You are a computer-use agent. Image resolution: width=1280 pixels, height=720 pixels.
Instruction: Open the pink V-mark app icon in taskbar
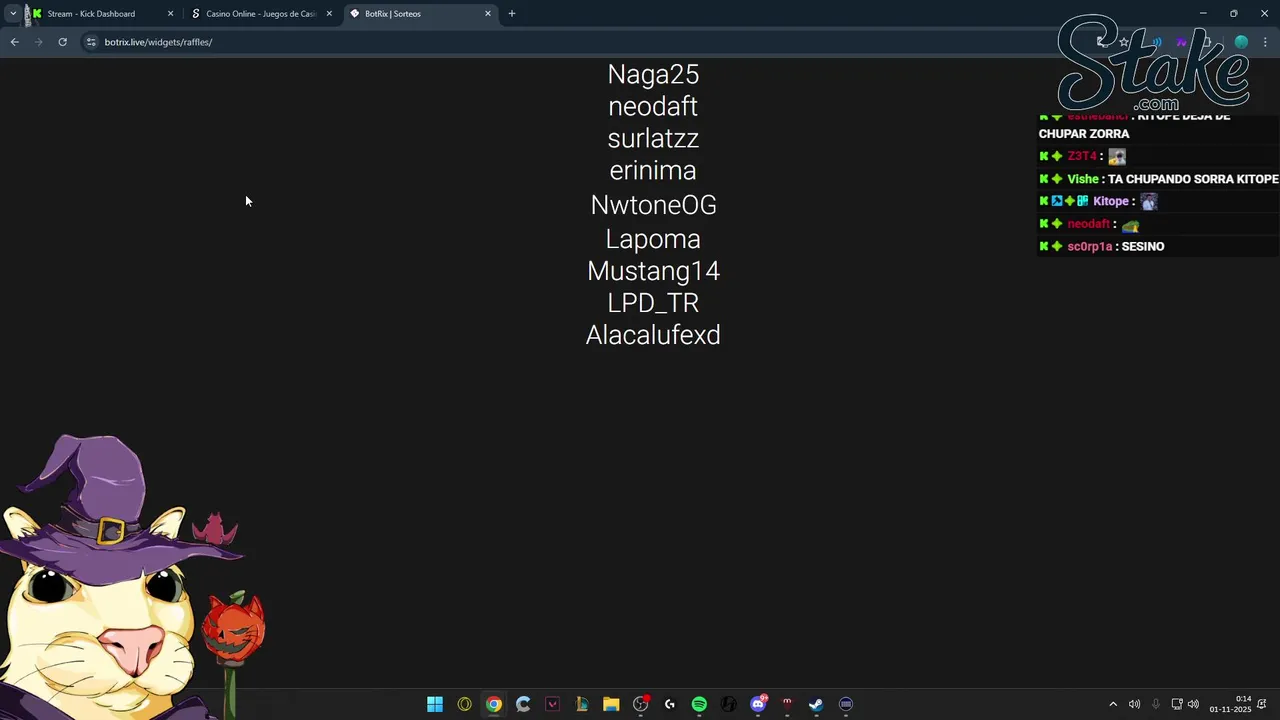[552, 704]
